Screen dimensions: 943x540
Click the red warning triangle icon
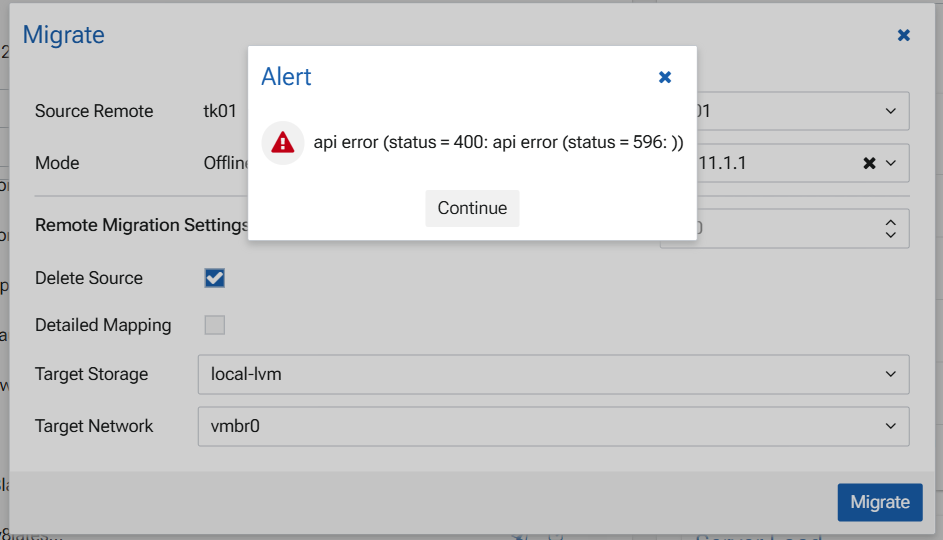coord(283,143)
